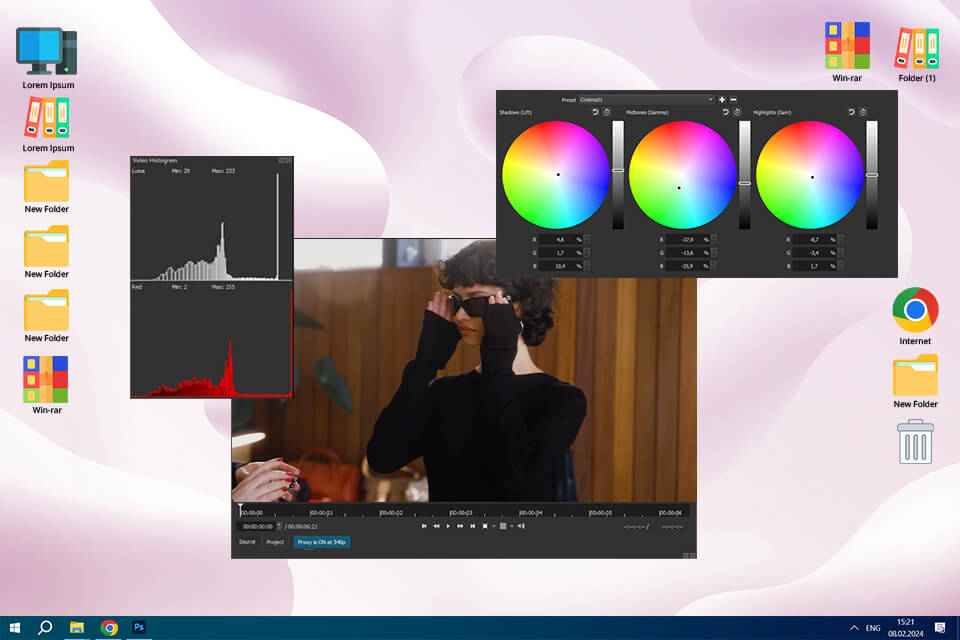Click the stepper beside Highlights B value
This screenshot has height=640, width=960.
tap(841, 266)
